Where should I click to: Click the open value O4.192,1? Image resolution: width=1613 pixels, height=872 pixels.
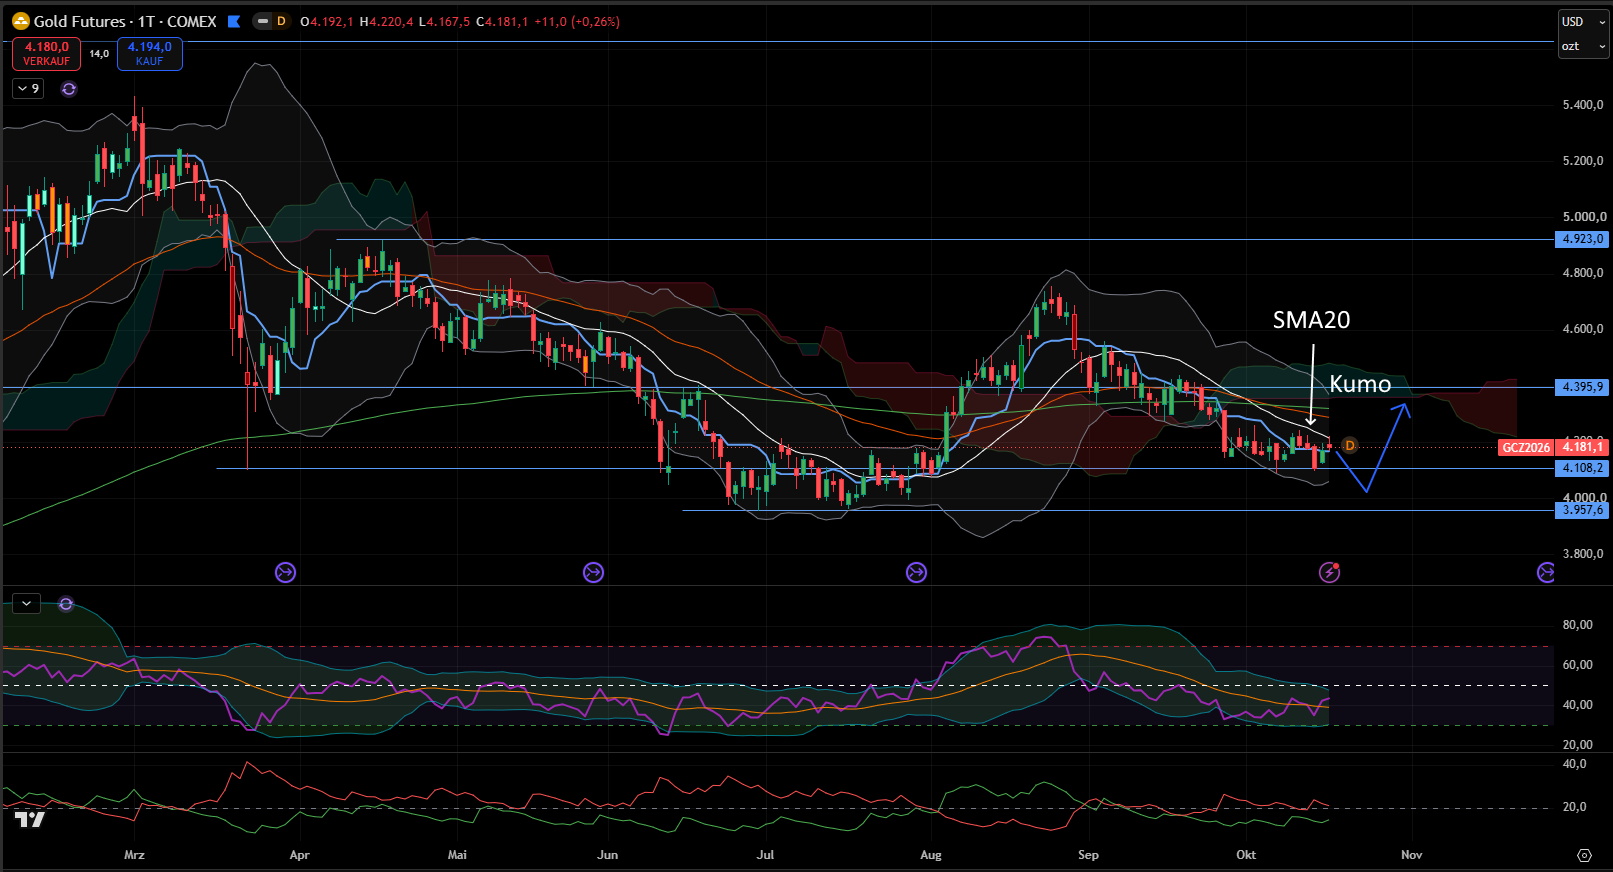click(327, 21)
